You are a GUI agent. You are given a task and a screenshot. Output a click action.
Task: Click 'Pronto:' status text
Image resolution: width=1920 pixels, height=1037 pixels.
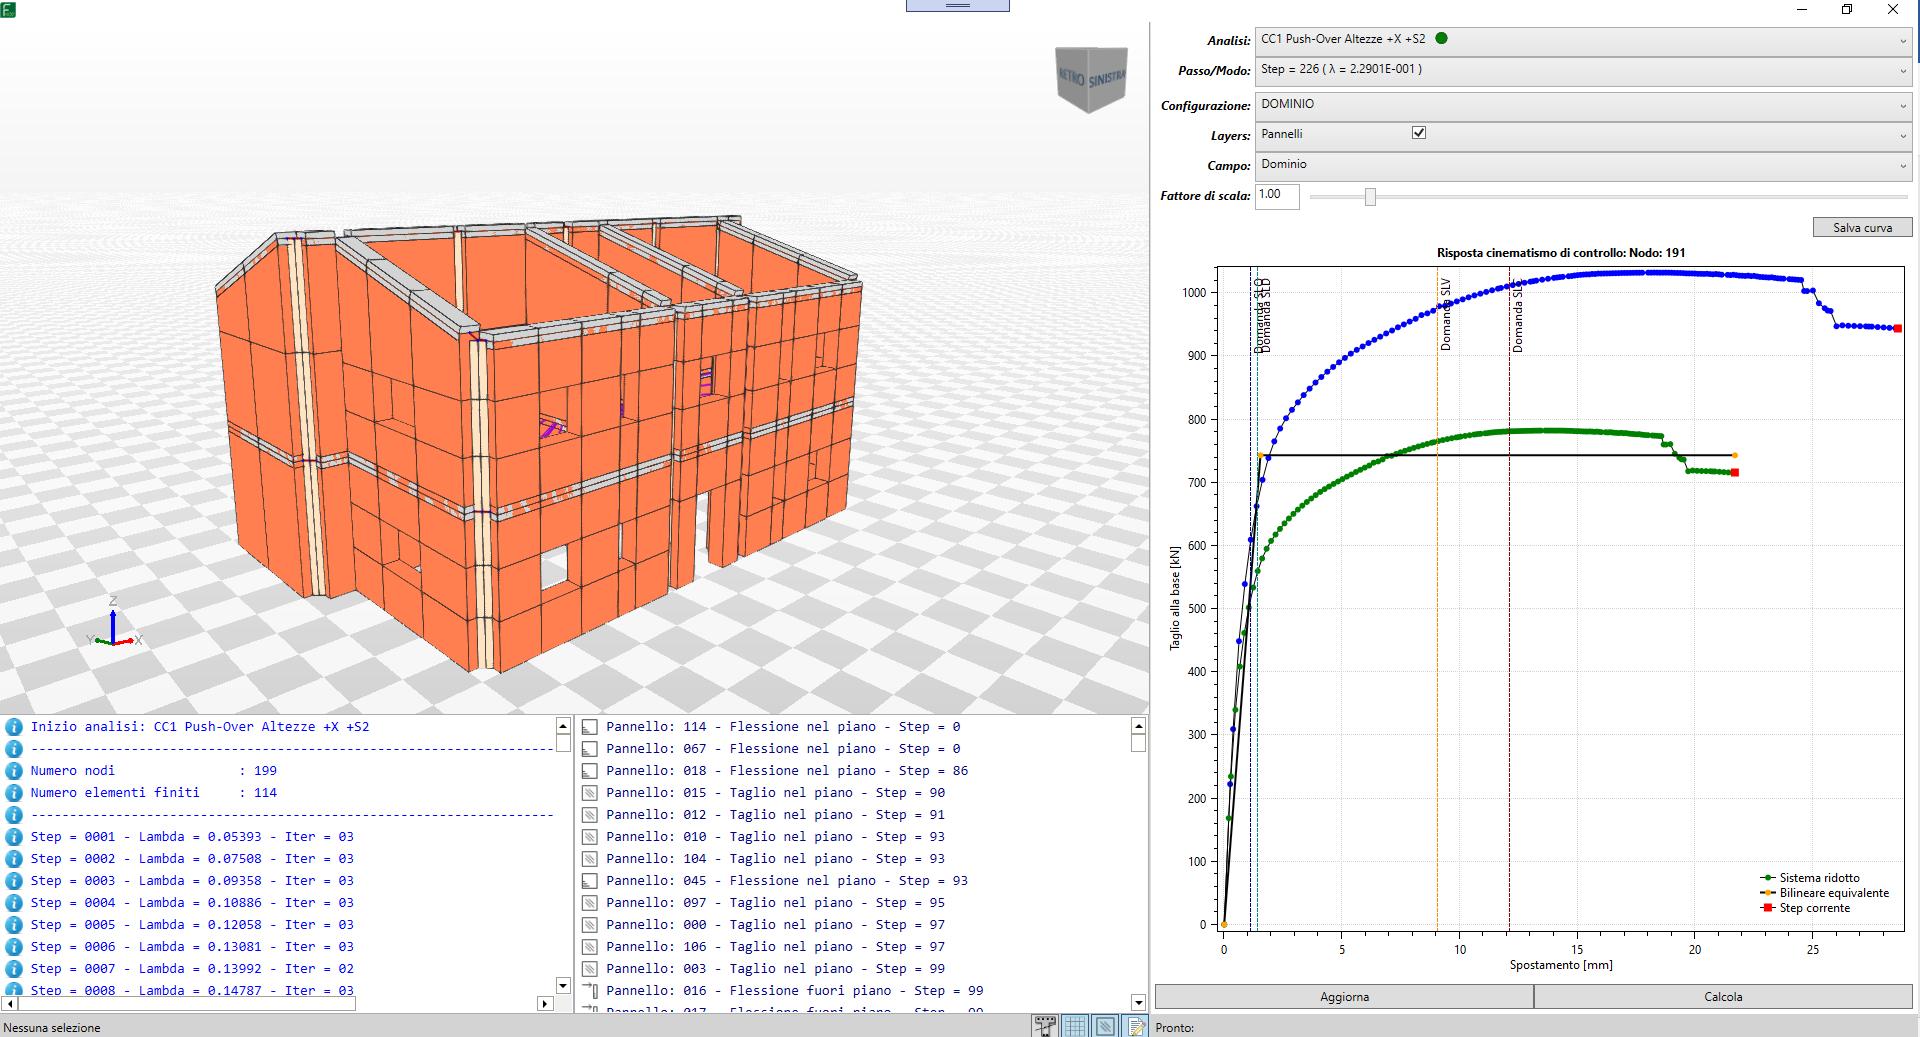(1175, 1027)
